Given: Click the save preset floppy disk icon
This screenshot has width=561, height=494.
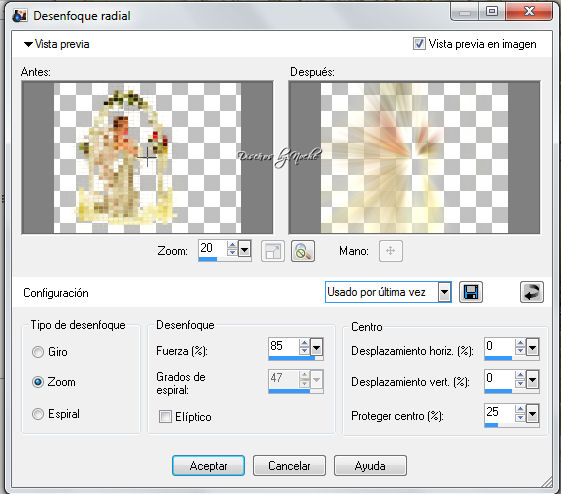Looking at the screenshot, I should (x=470, y=292).
